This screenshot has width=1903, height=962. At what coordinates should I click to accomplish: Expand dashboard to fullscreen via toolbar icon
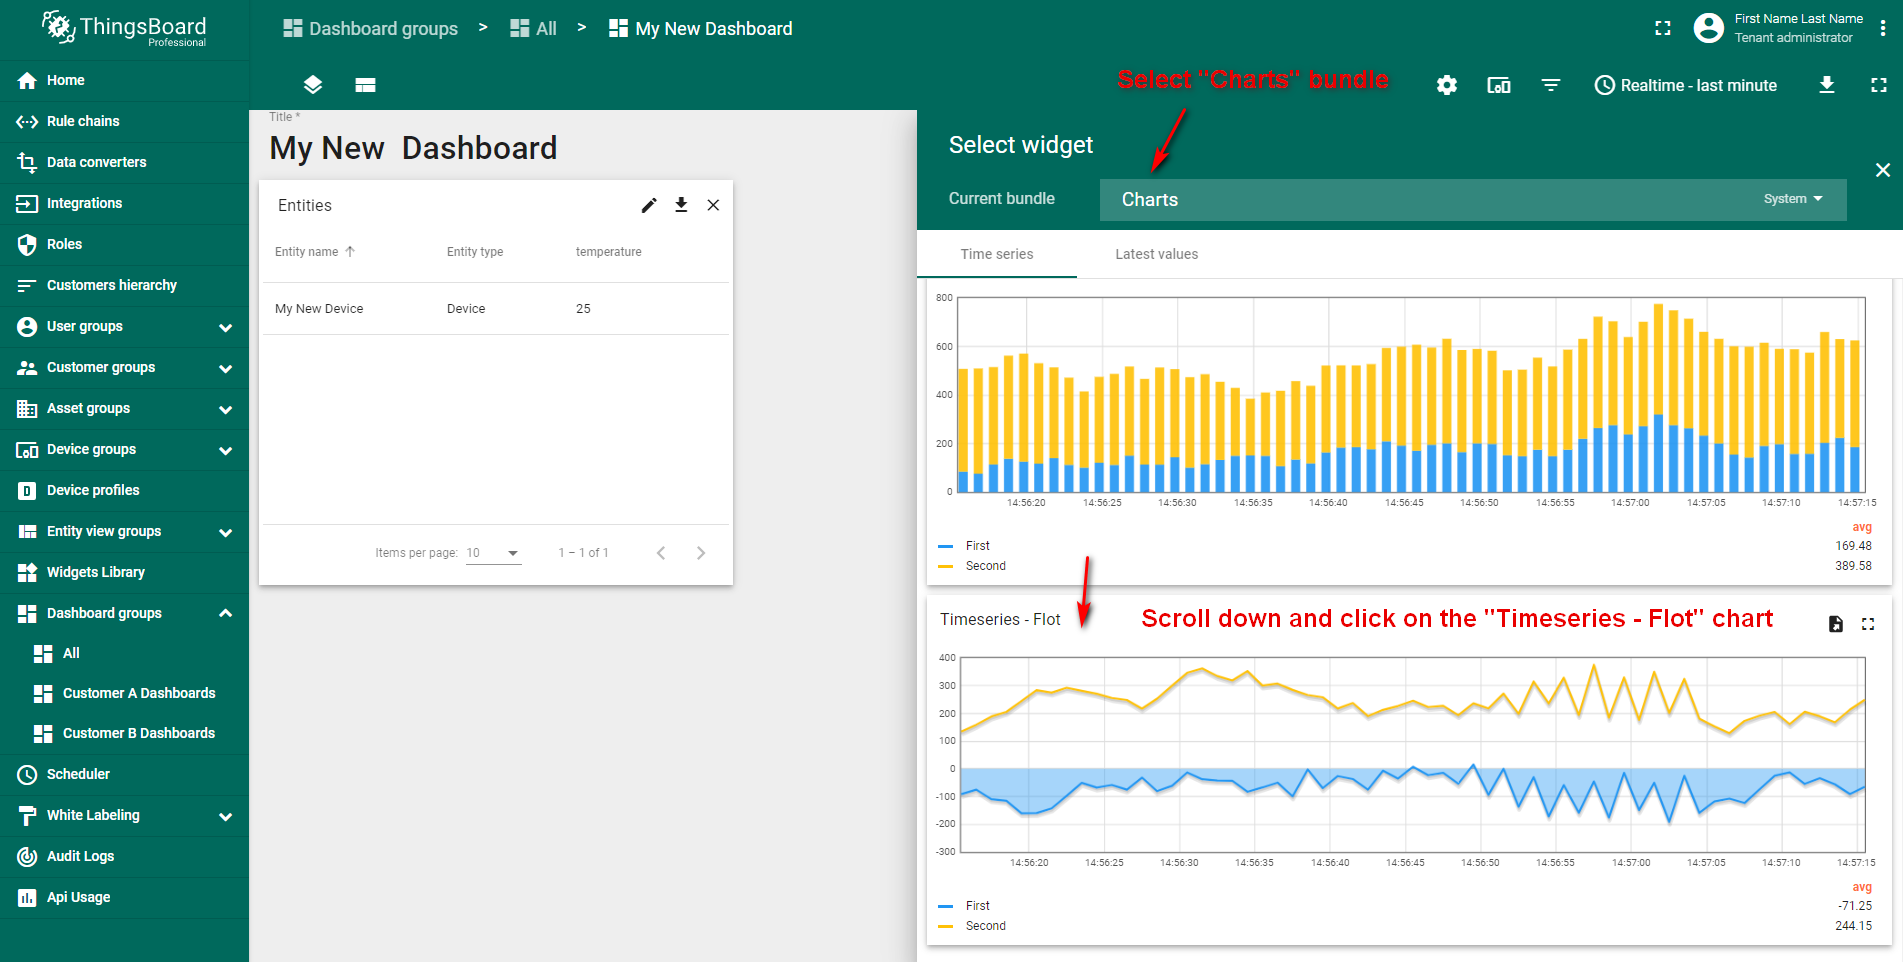(1879, 85)
